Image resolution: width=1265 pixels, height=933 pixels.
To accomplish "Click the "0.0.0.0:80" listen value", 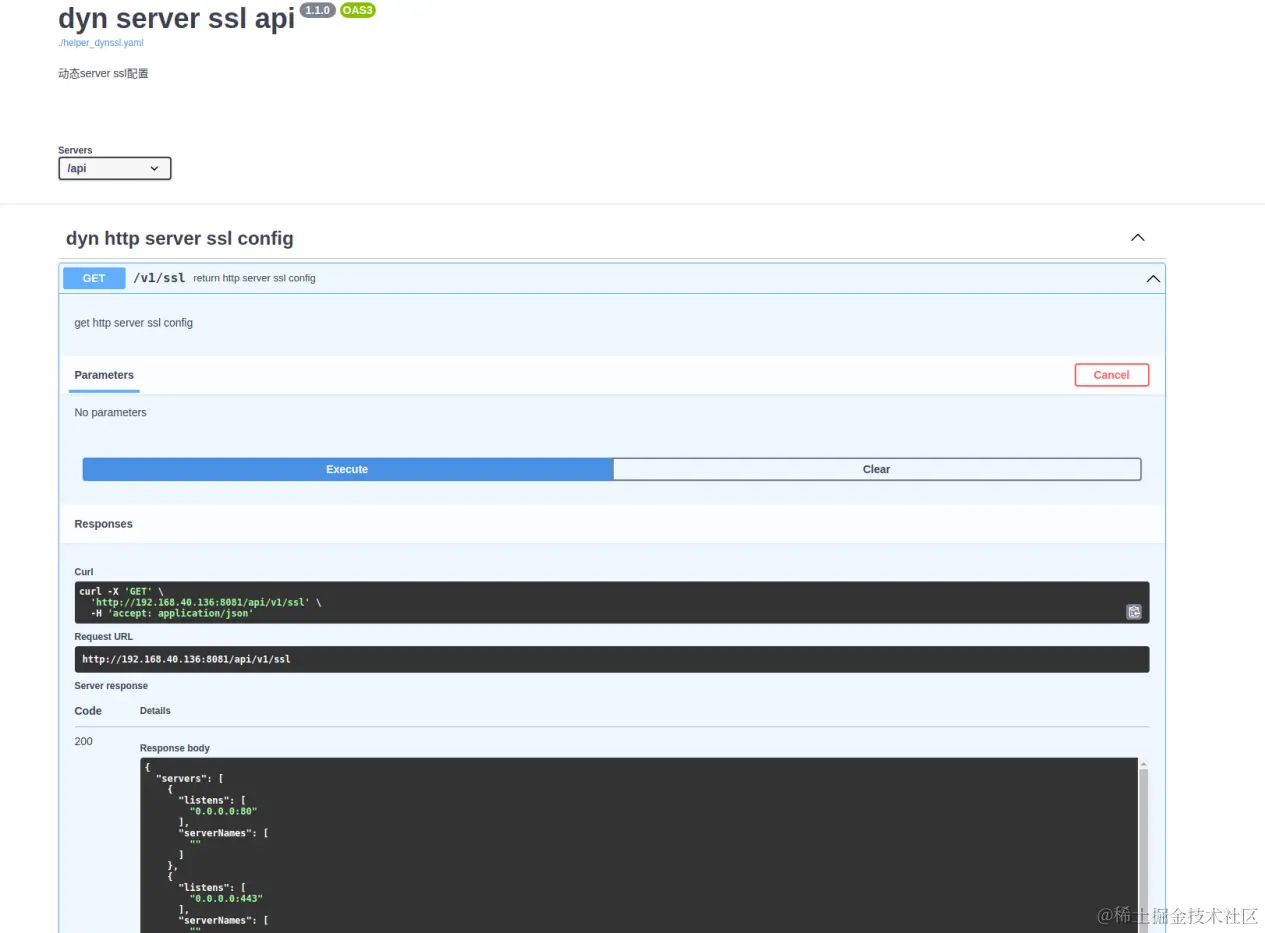I will pos(223,811).
